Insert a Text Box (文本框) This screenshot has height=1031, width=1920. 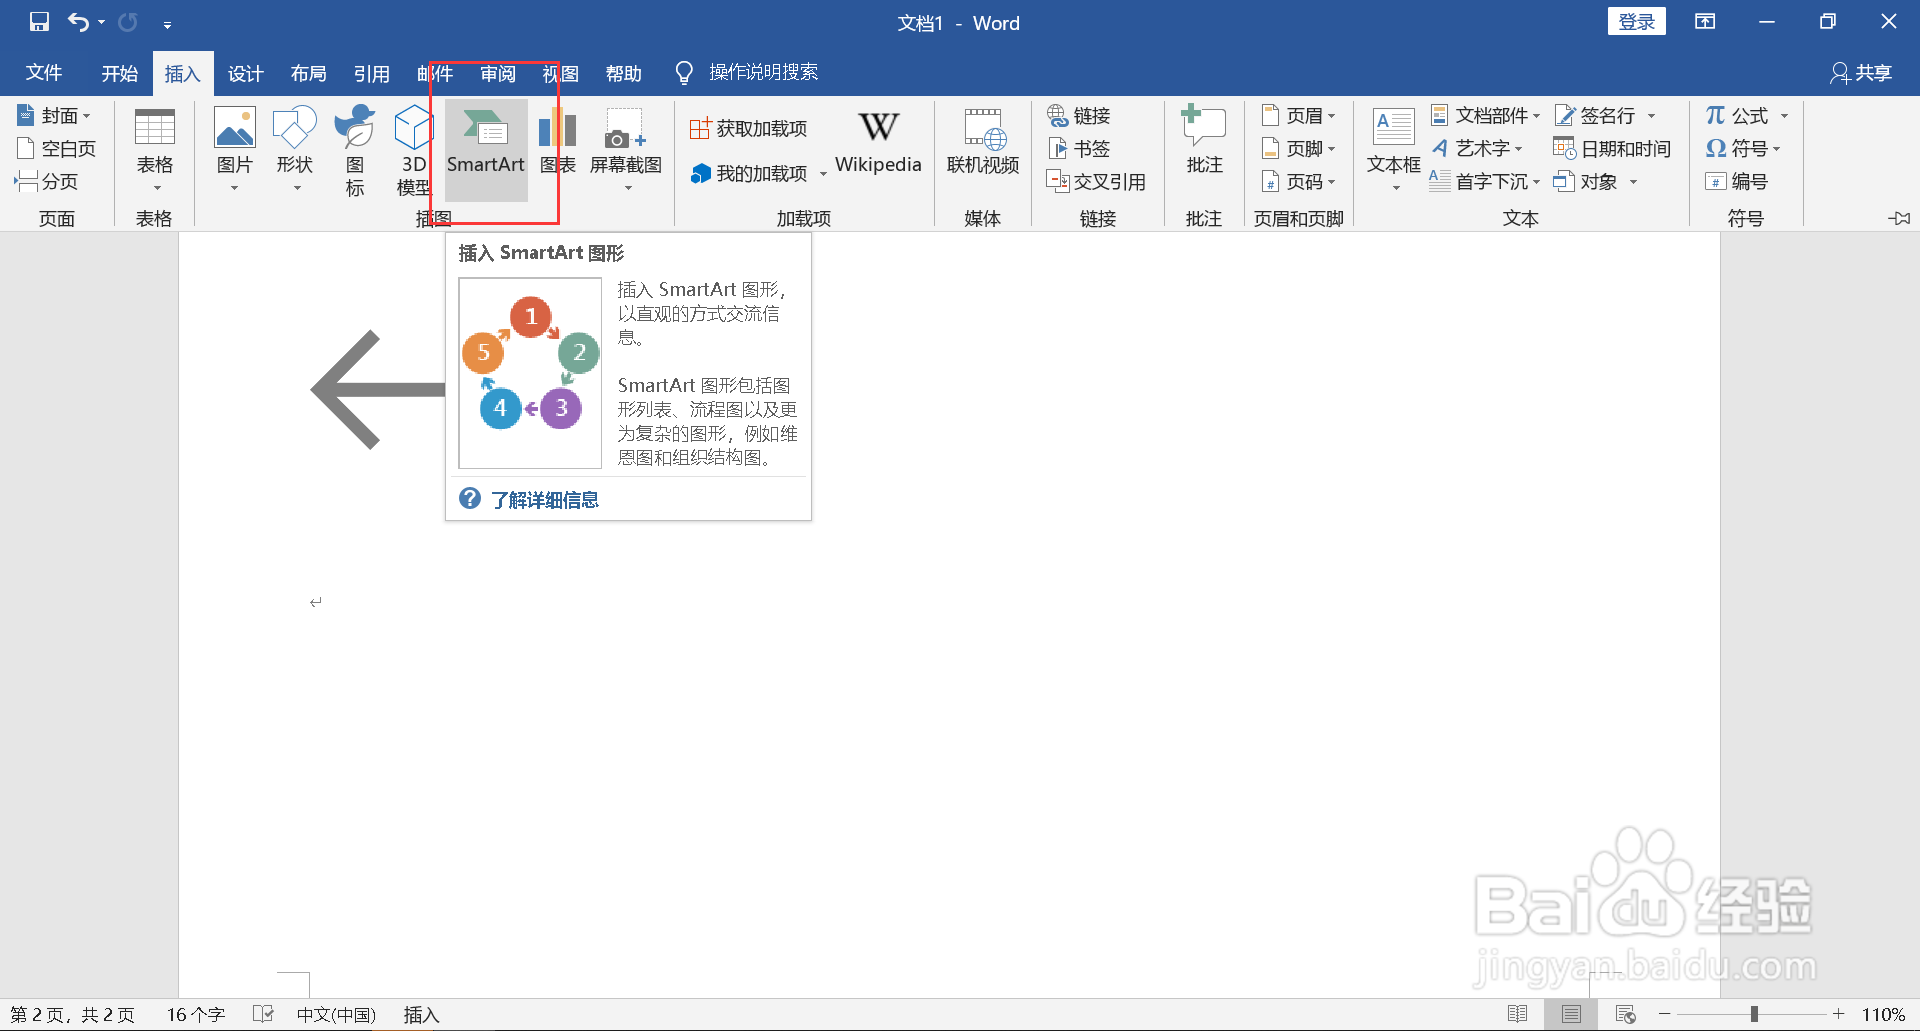pos(1393,148)
